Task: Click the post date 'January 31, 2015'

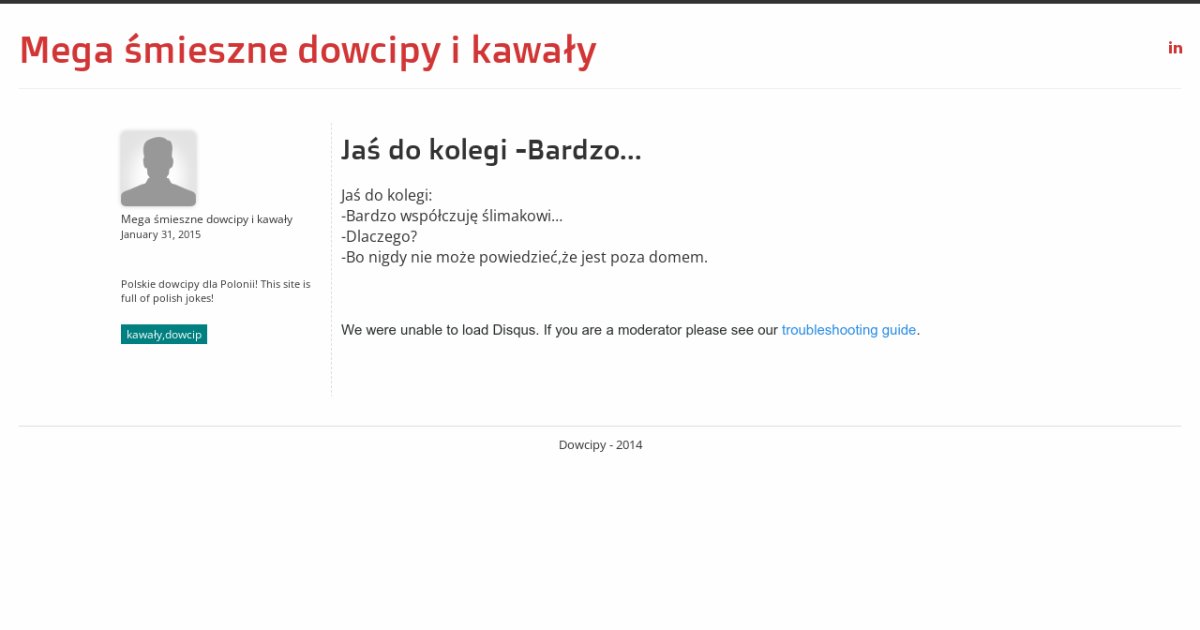Action: click(160, 234)
